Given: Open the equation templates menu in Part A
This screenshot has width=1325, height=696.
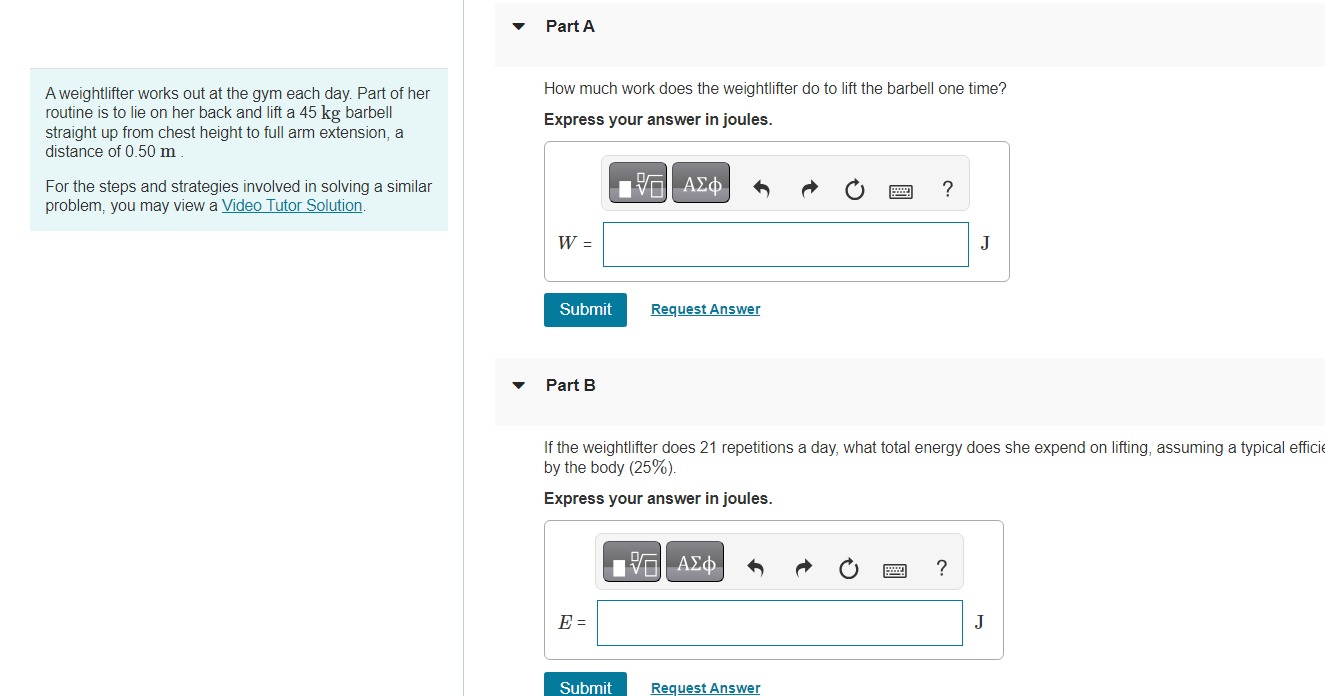Looking at the screenshot, I should pos(637,183).
